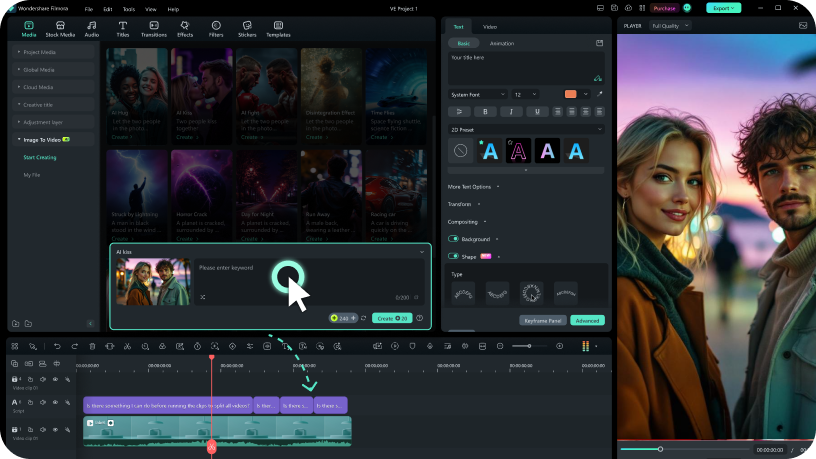816x459 pixels.
Task: Add a keyframe with the diamond icon
Action: [233, 347]
